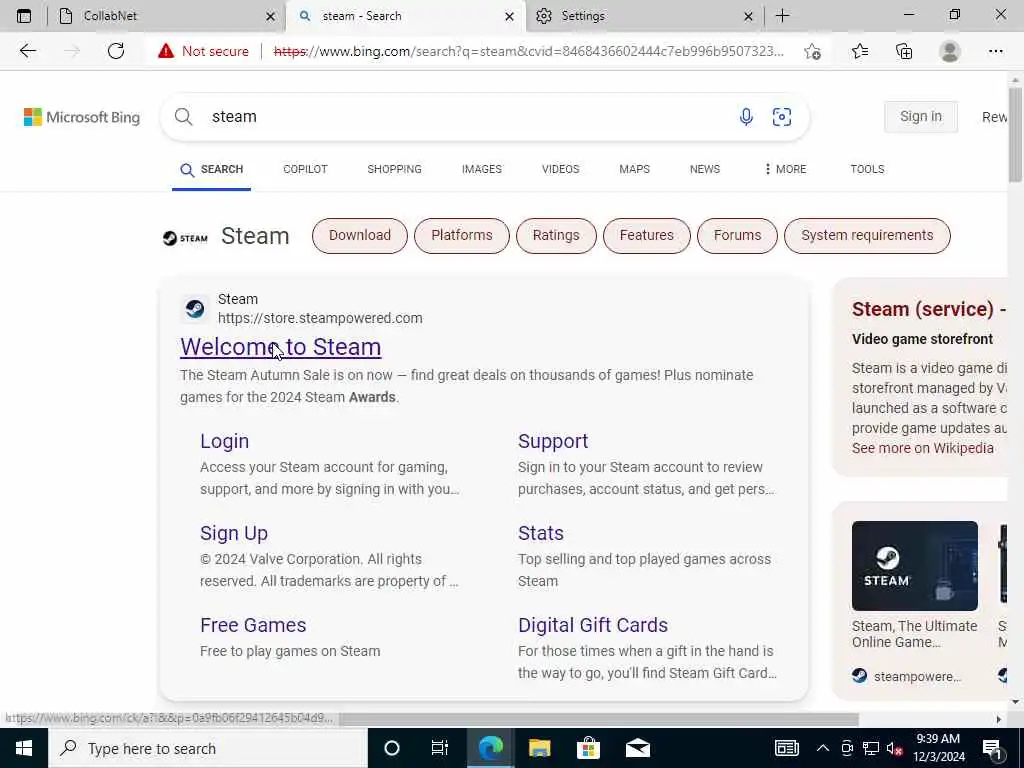This screenshot has width=1024, height=768.
Task: Select the MAPS search tab
Action: pos(634,169)
